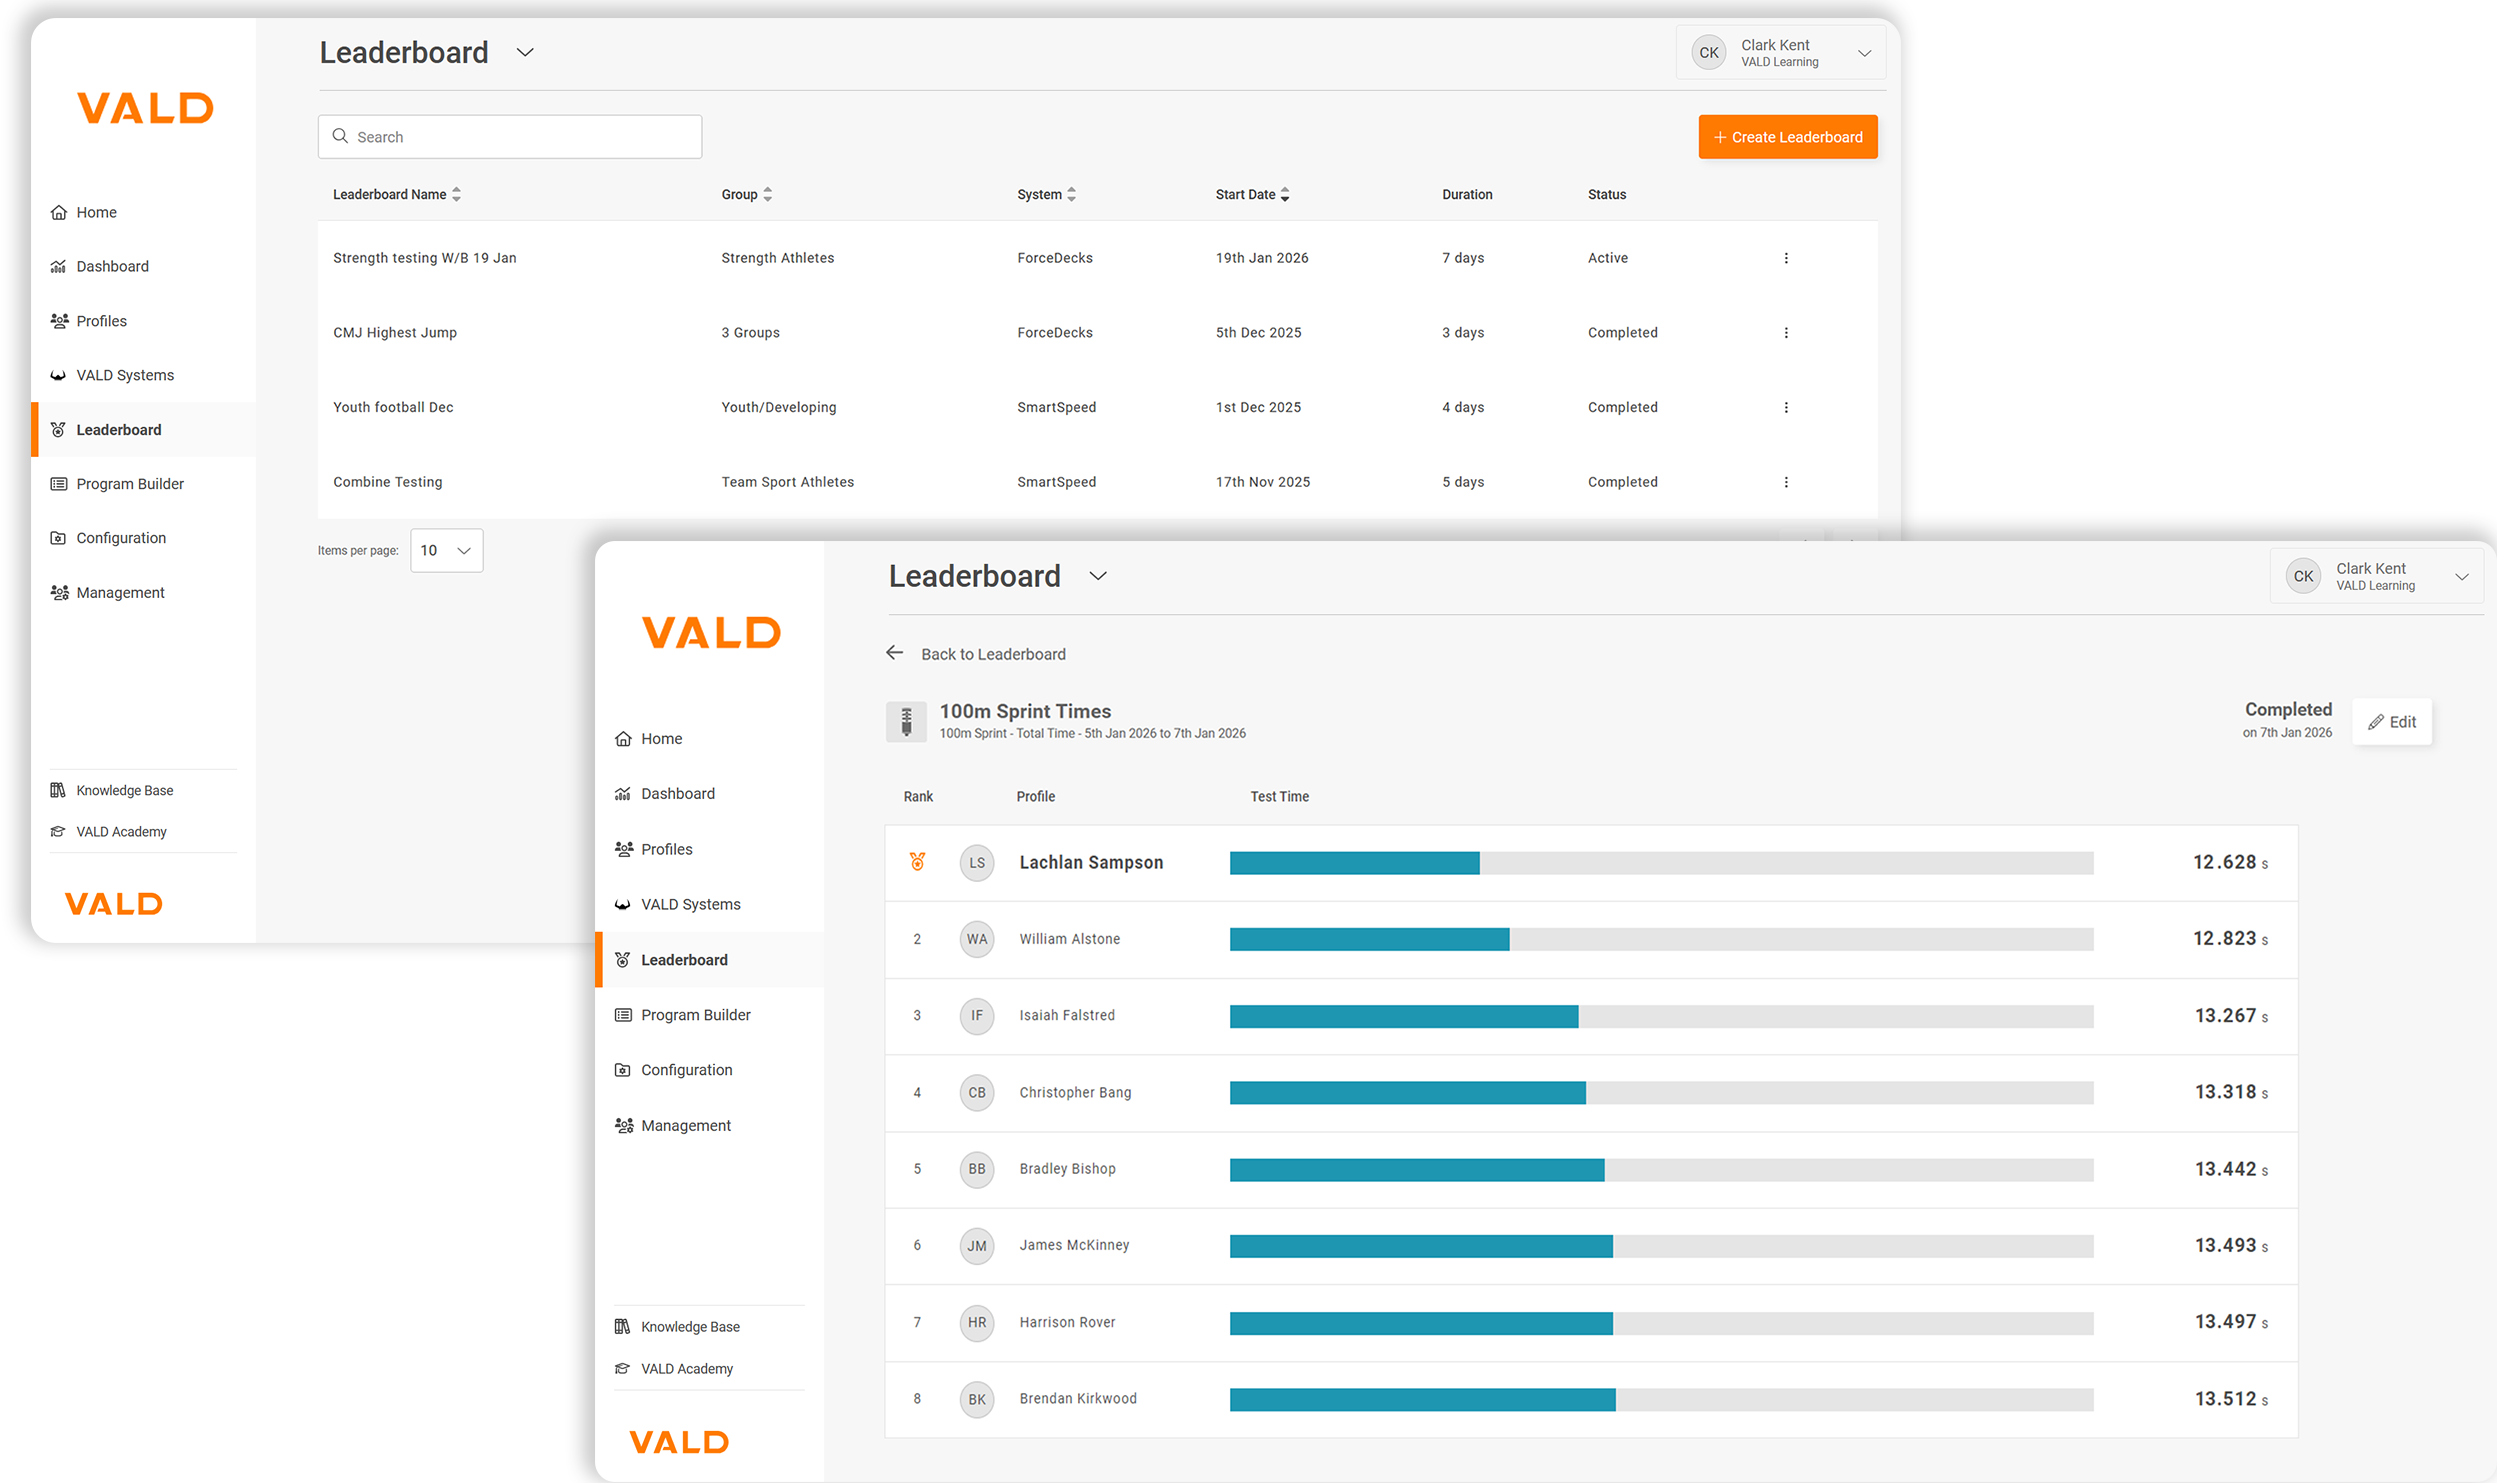Click pencil Edit button on sprint leaderboard

pos(2391,721)
